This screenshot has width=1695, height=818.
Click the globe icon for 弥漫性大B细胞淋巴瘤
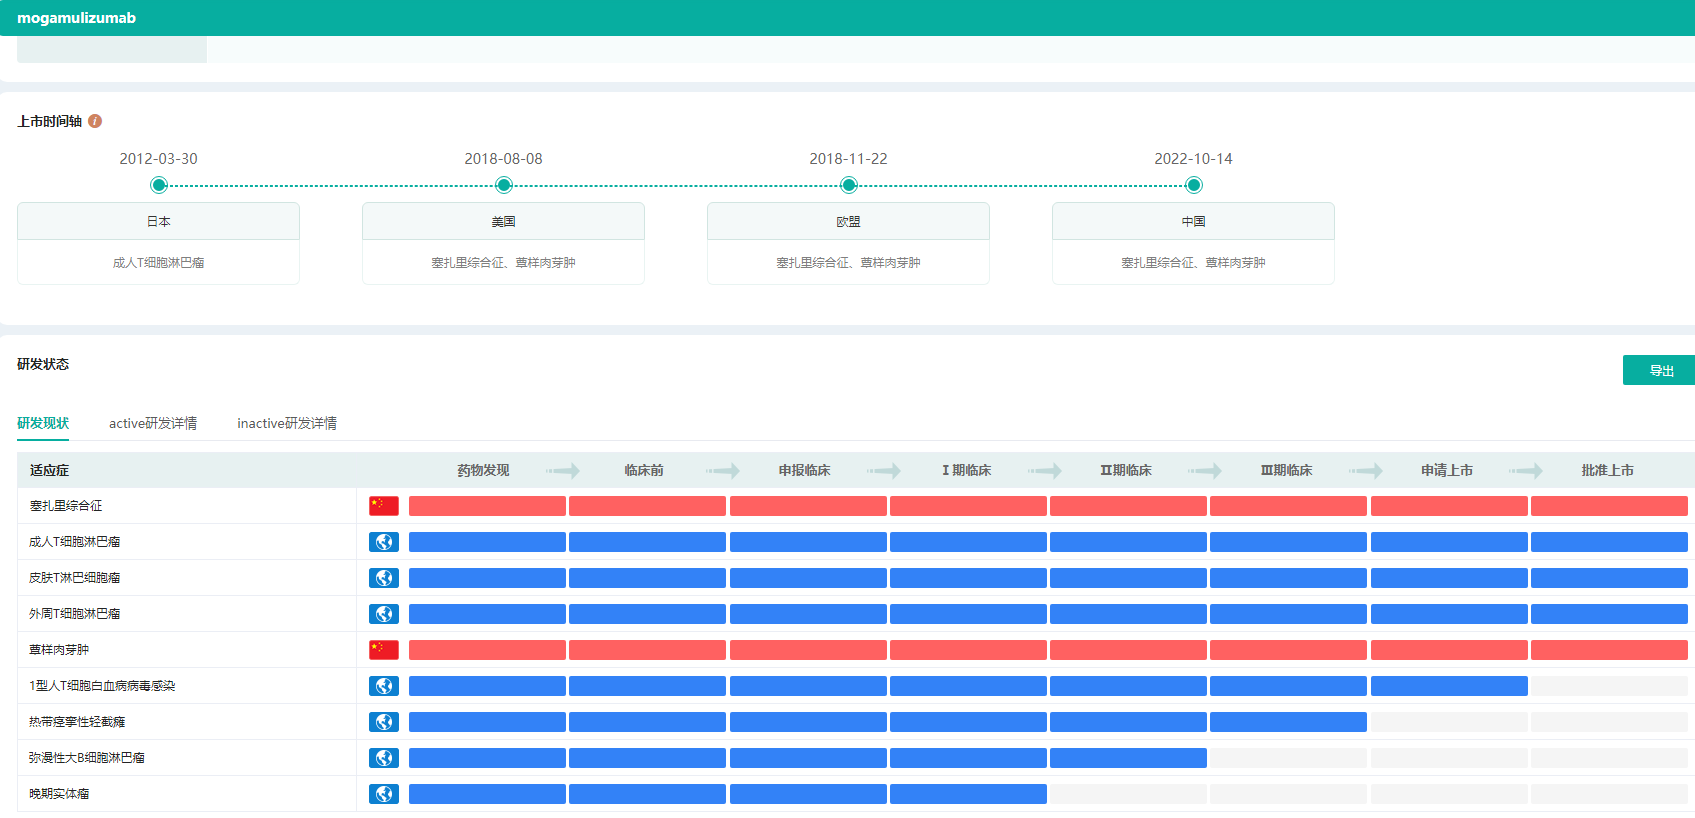point(384,758)
